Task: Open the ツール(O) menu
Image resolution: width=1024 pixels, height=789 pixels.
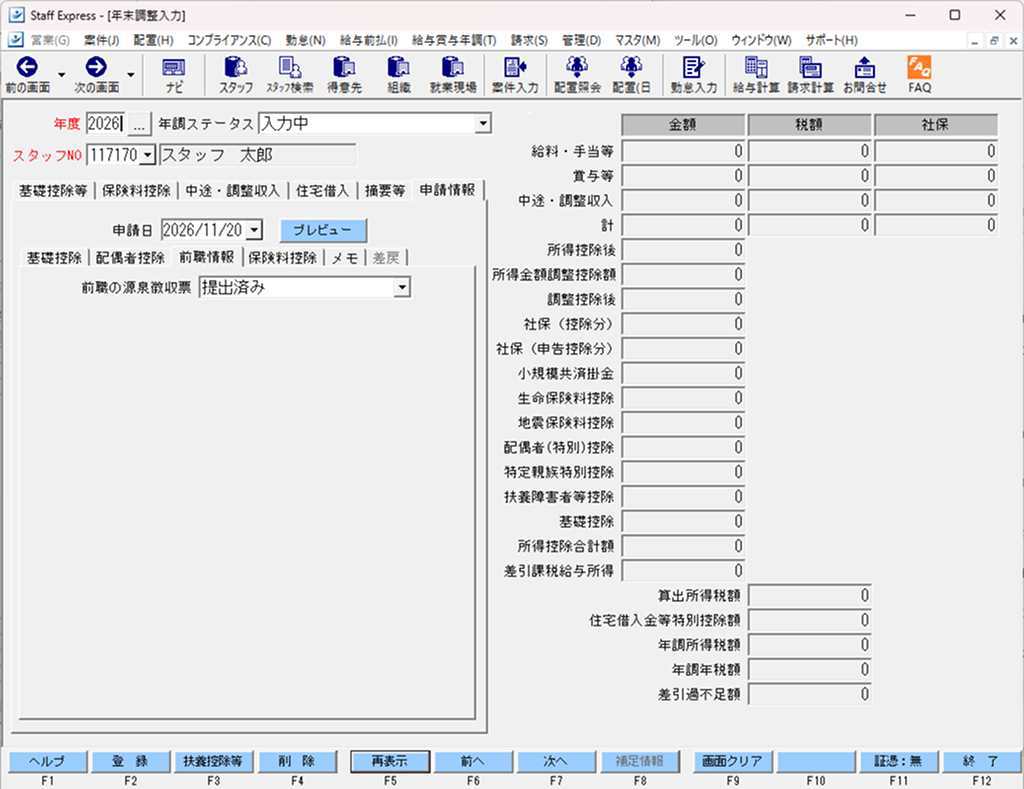Action: (696, 40)
